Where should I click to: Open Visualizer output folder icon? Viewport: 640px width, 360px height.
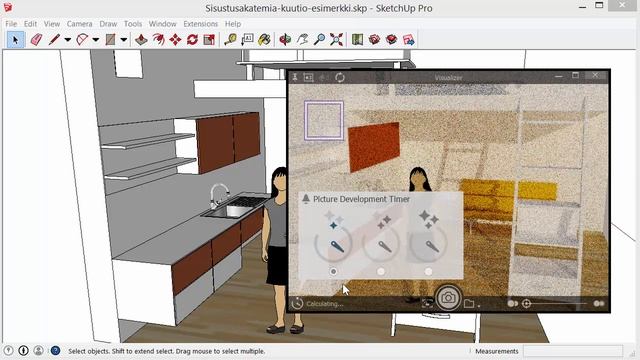[469, 304]
